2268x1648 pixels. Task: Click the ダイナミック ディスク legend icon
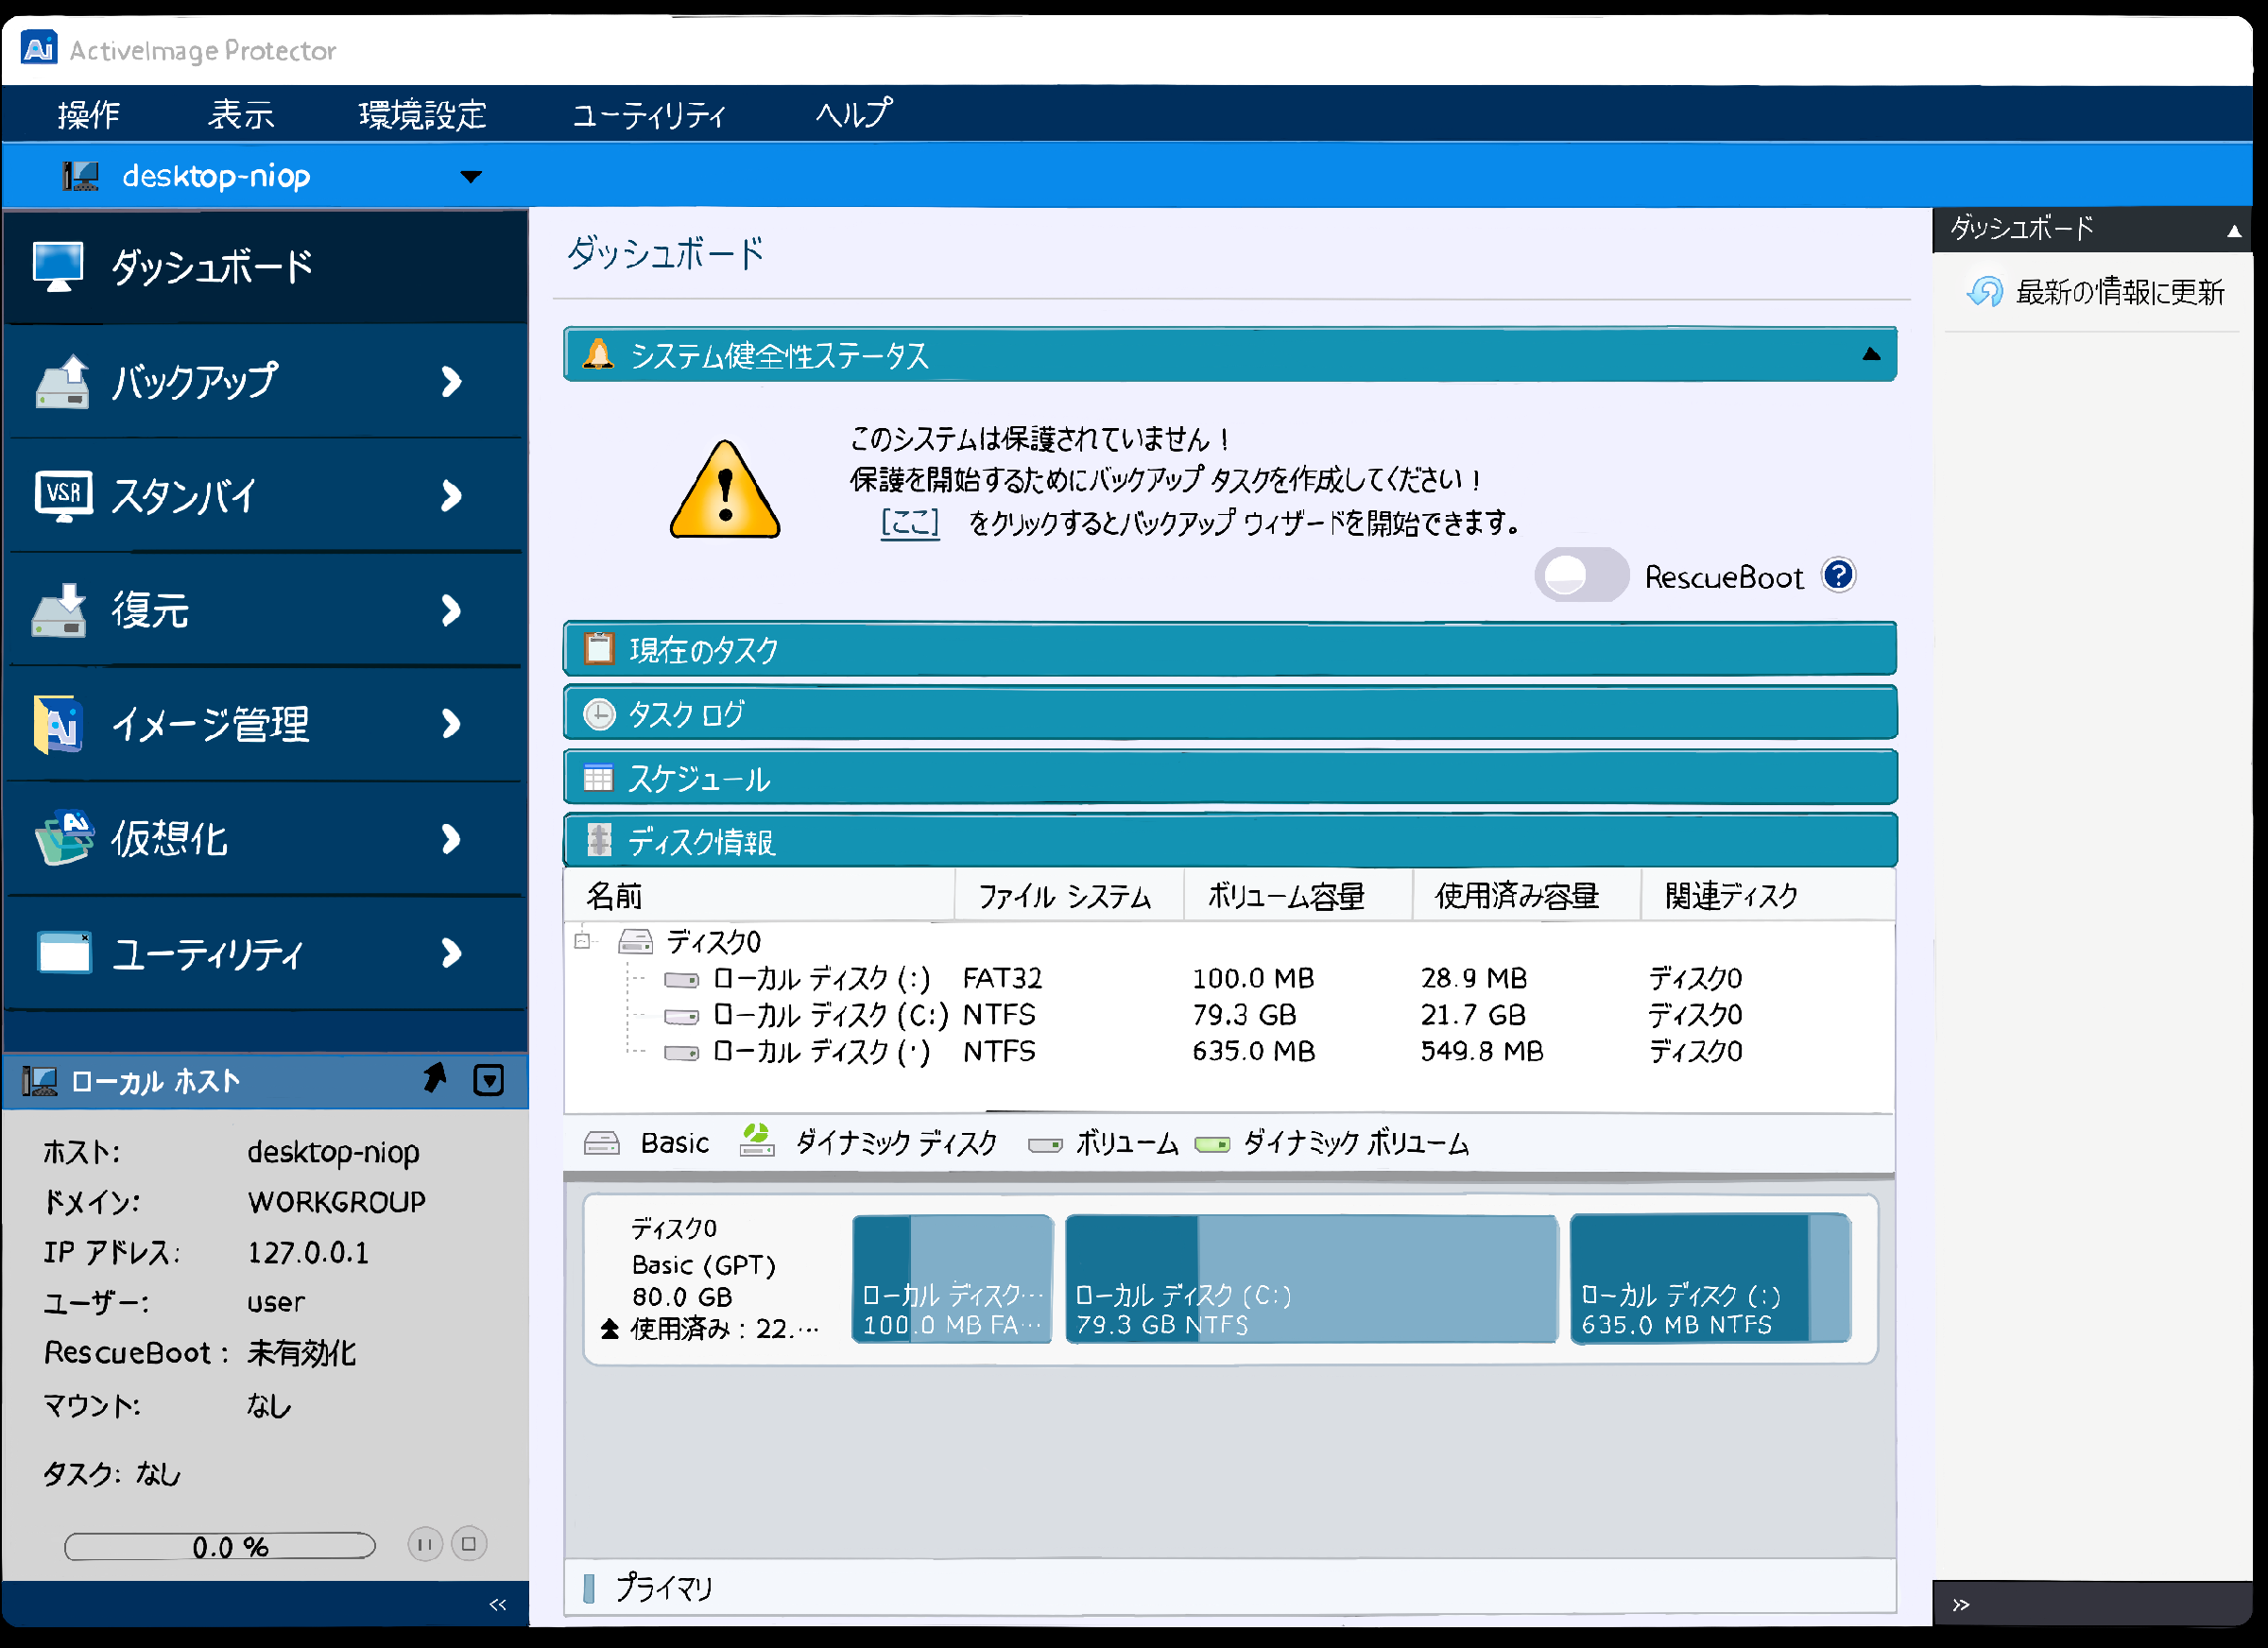[757, 1140]
